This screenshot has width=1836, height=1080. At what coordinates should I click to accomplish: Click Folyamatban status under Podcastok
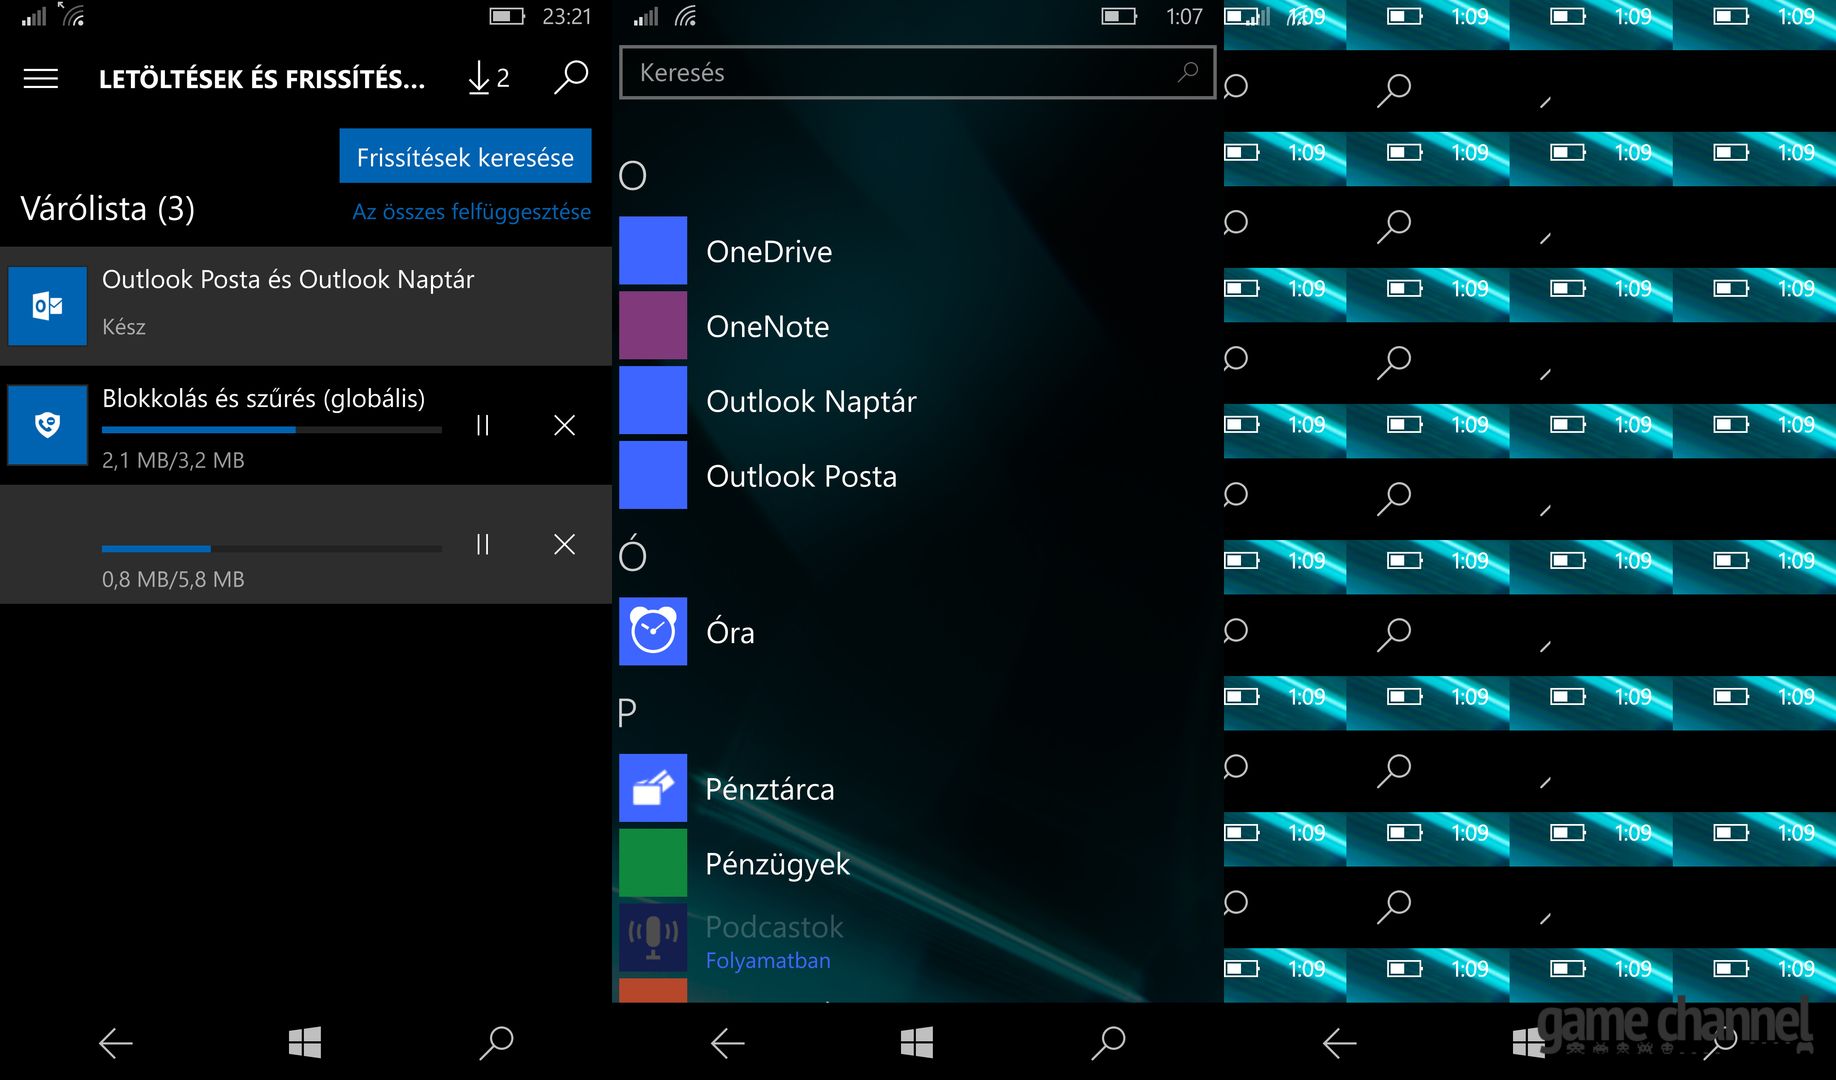(768, 960)
